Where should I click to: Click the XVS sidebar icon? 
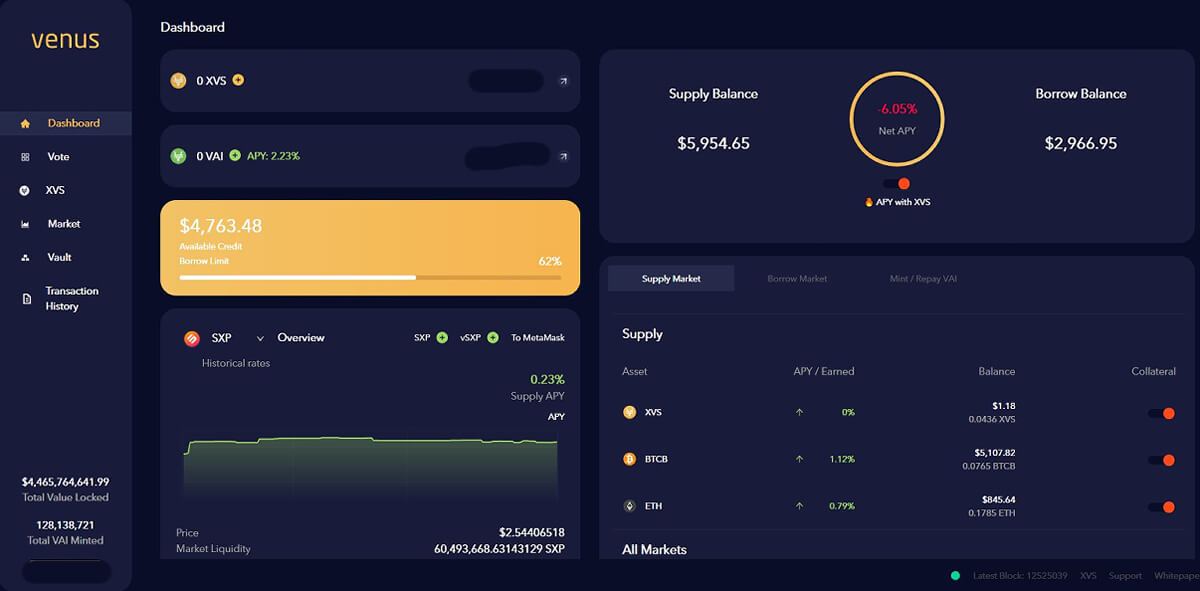pos(25,190)
